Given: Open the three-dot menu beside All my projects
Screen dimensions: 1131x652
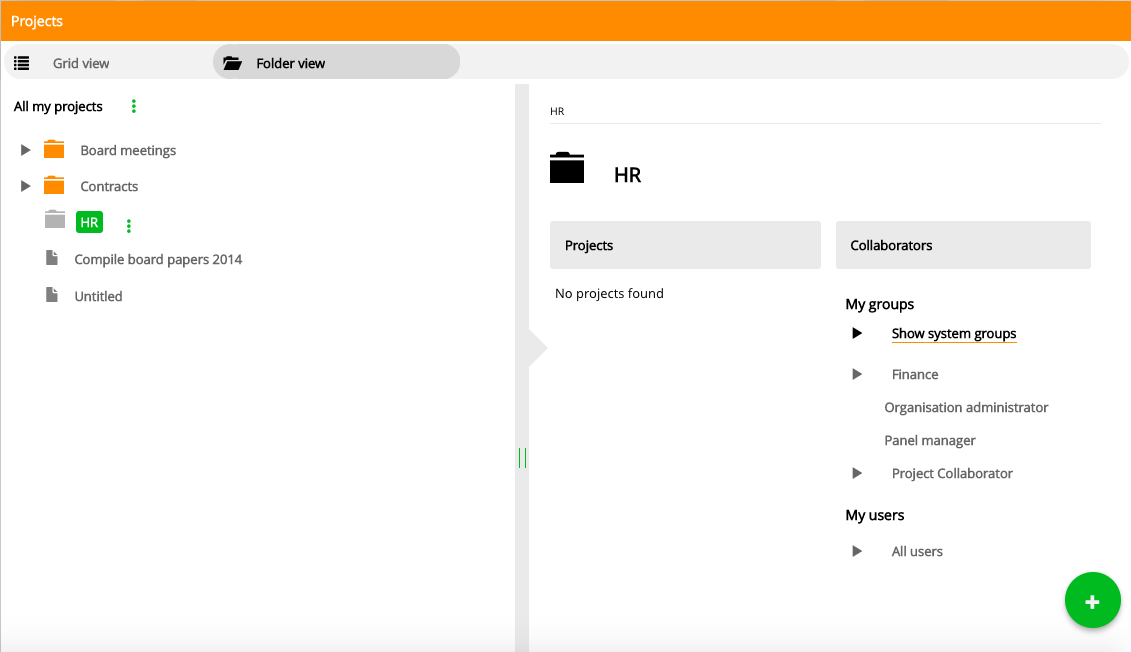Looking at the screenshot, I should (x=134, y=106).
